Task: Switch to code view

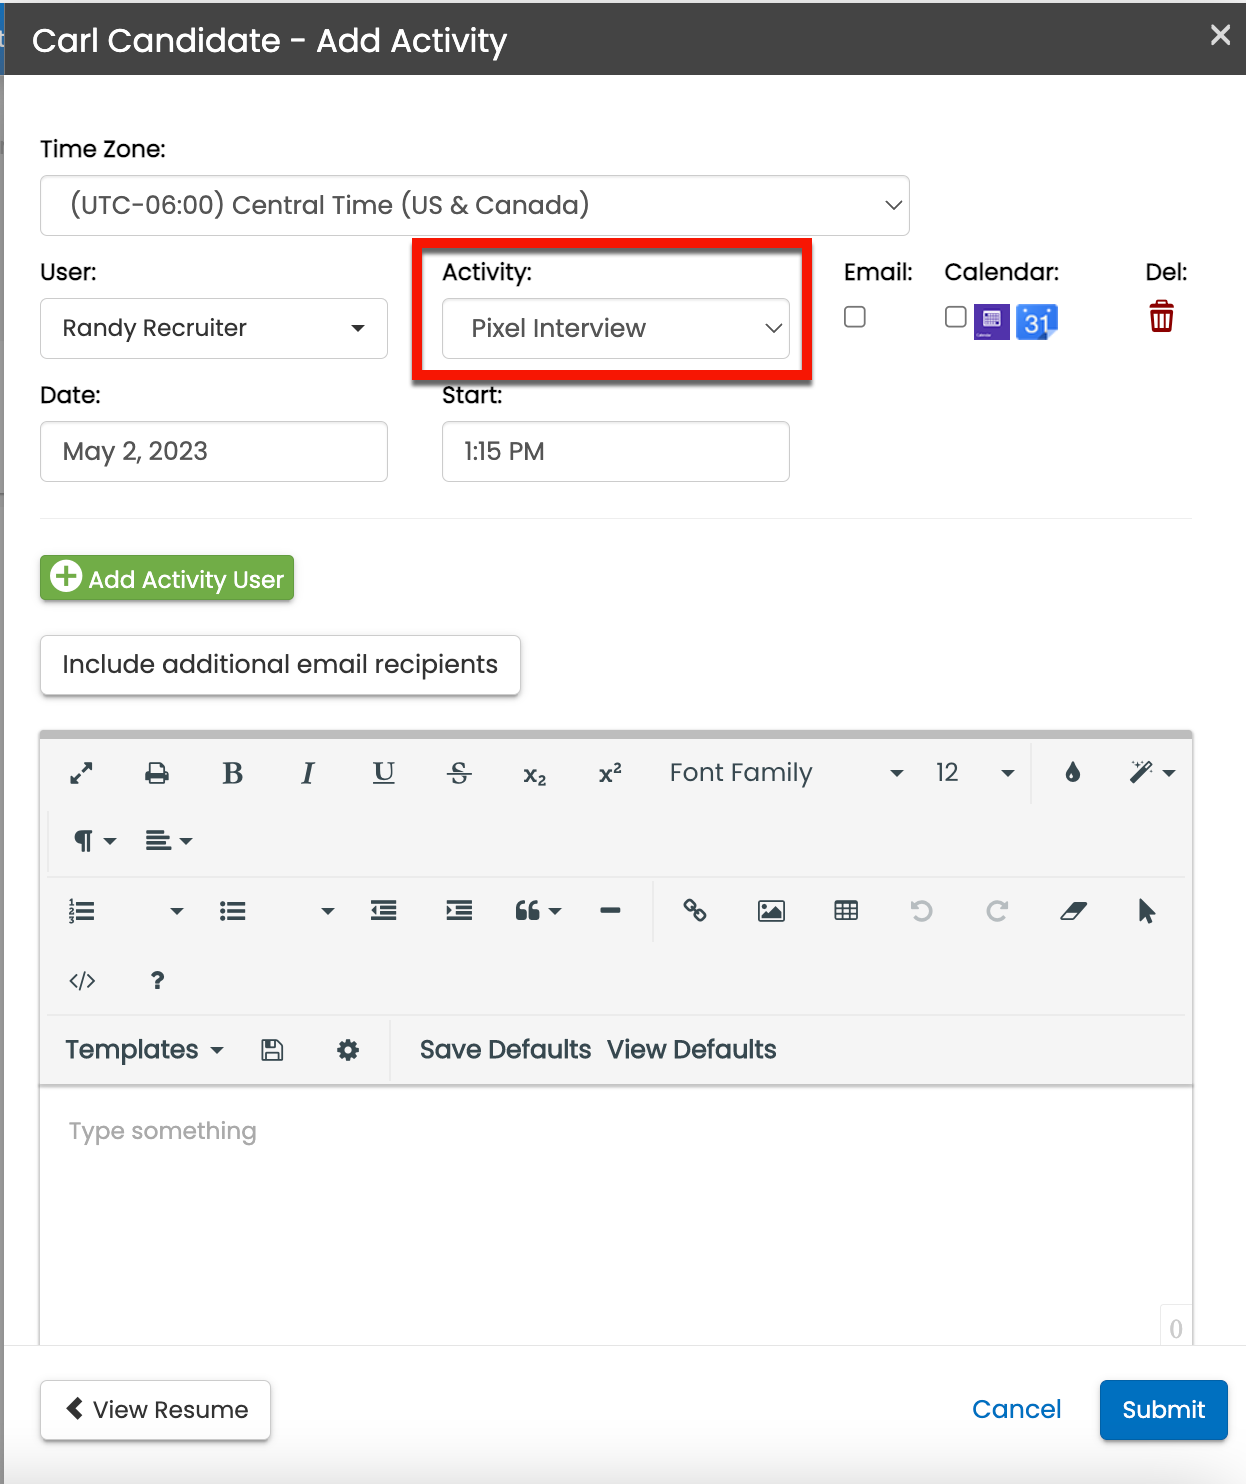Action: click(x=82, y=981)
